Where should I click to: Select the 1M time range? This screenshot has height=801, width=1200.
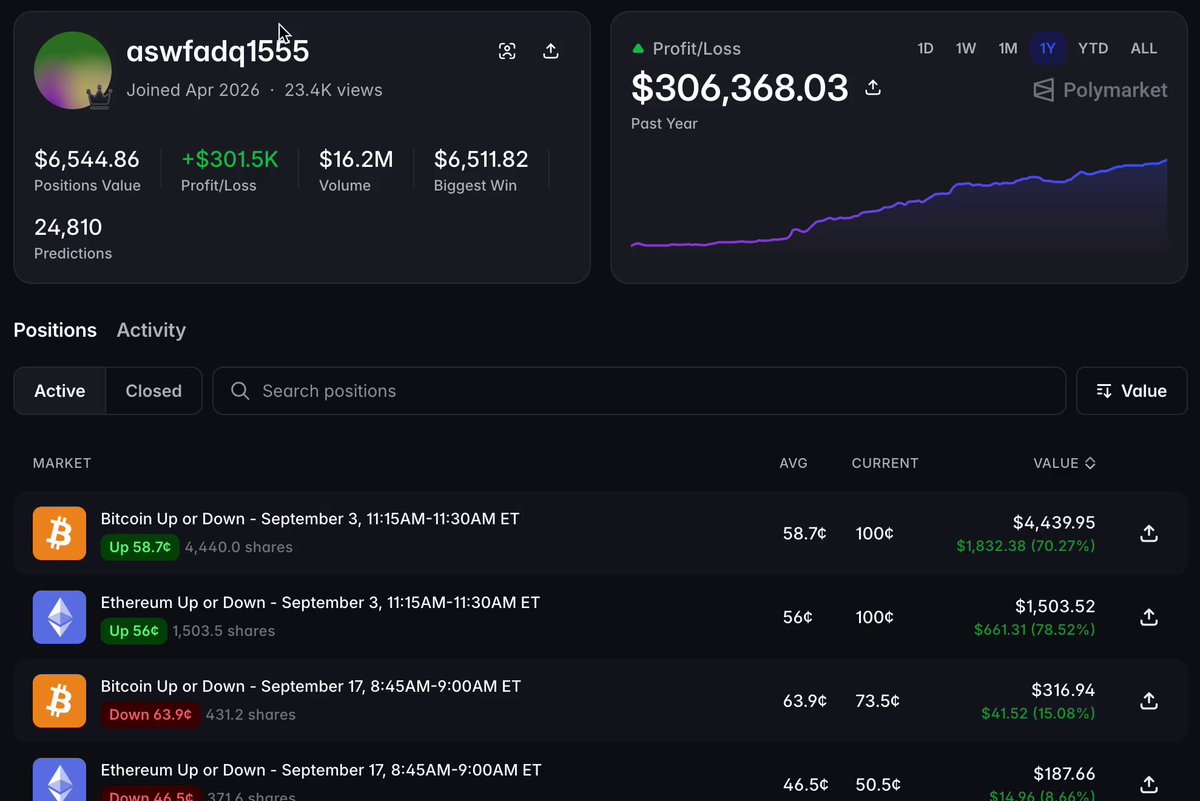coord(1008,48)
